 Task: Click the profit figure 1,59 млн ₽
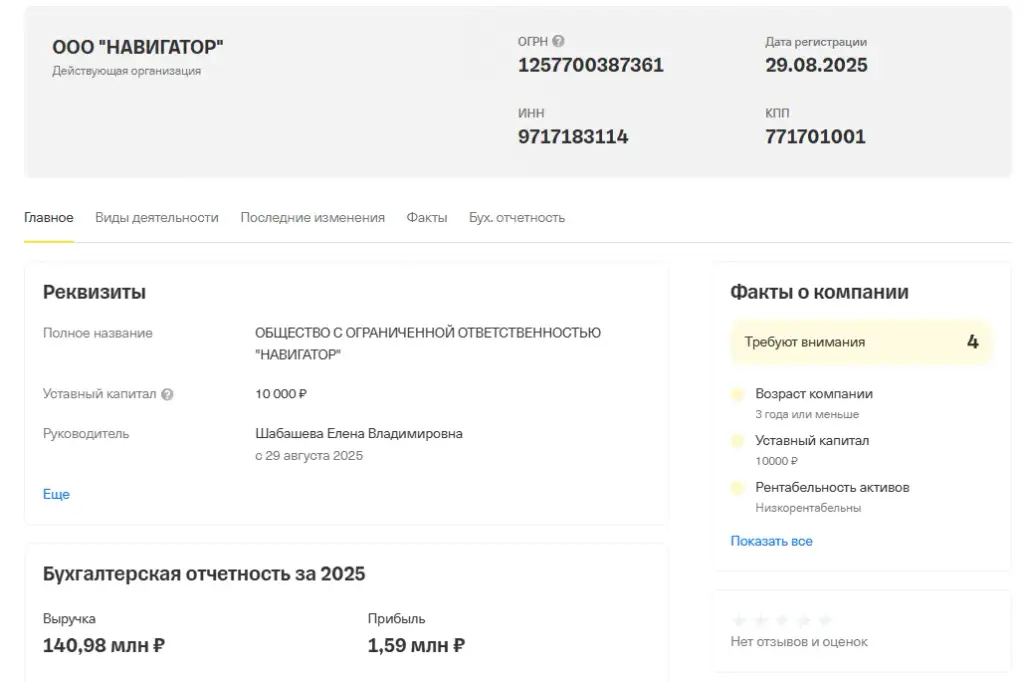click(x=416, y=645)
